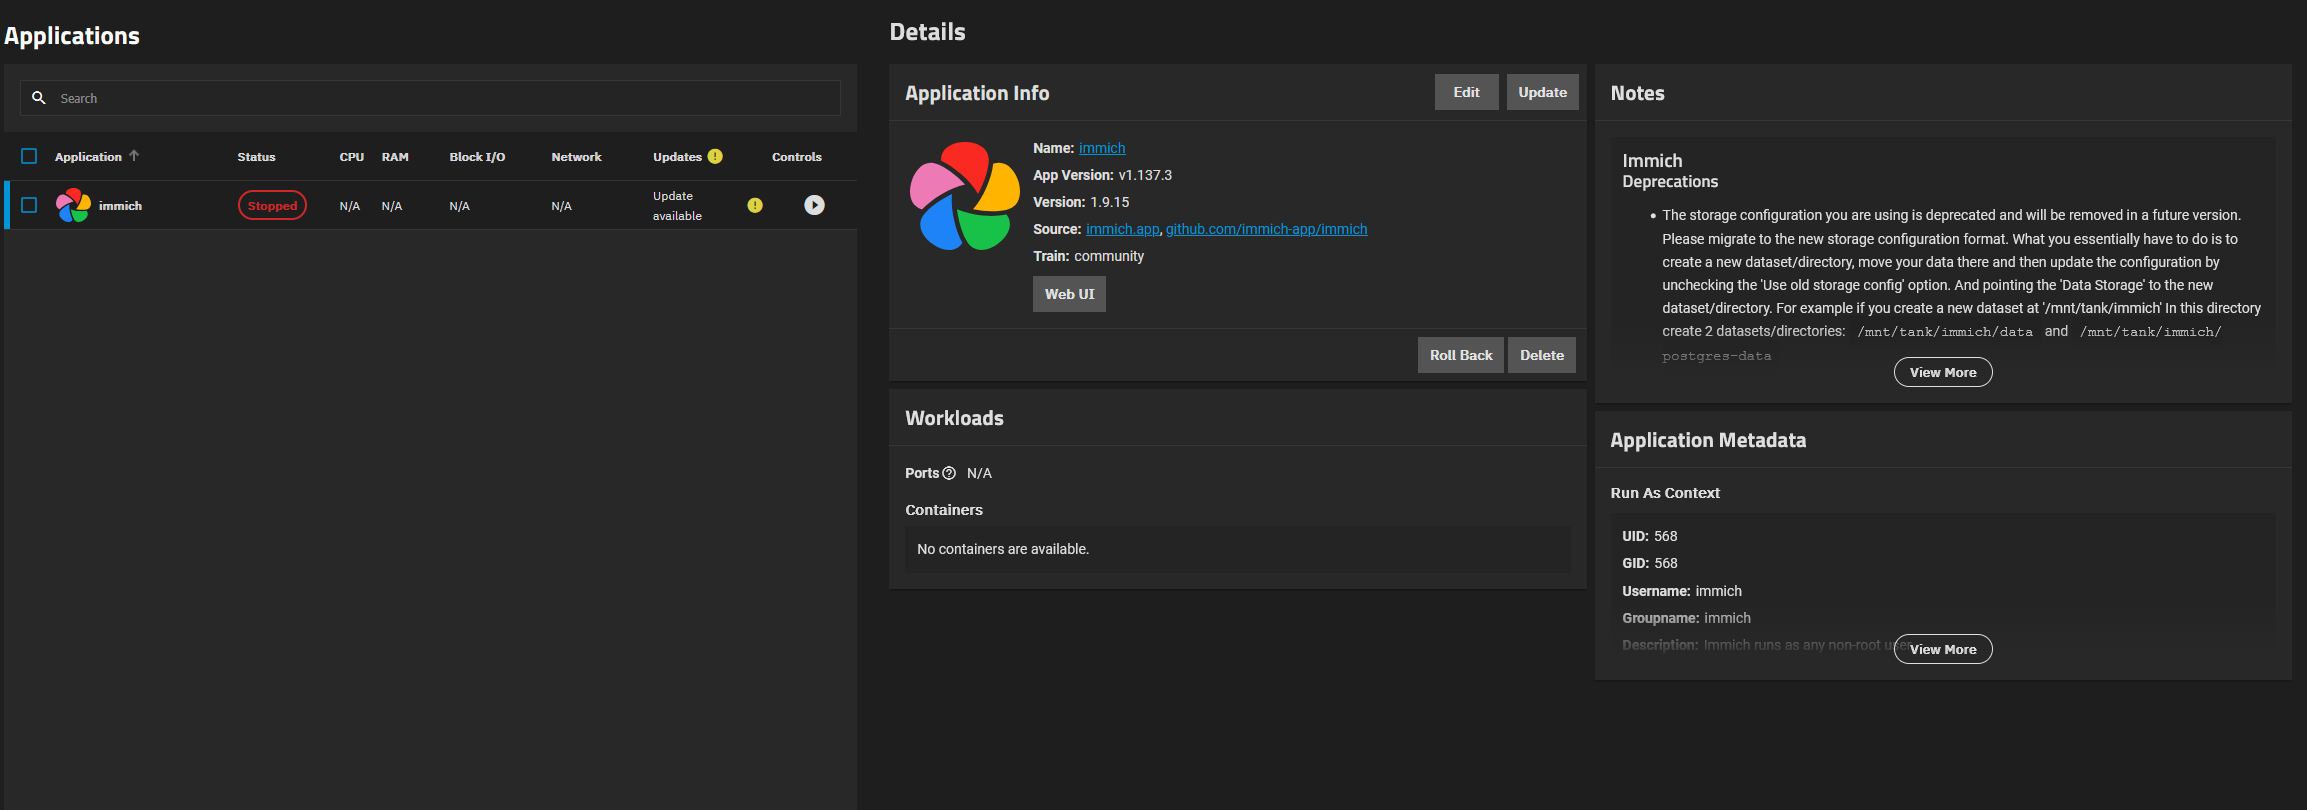
Task: Click the yellow update warning icon in immich row
Action: 755,205
